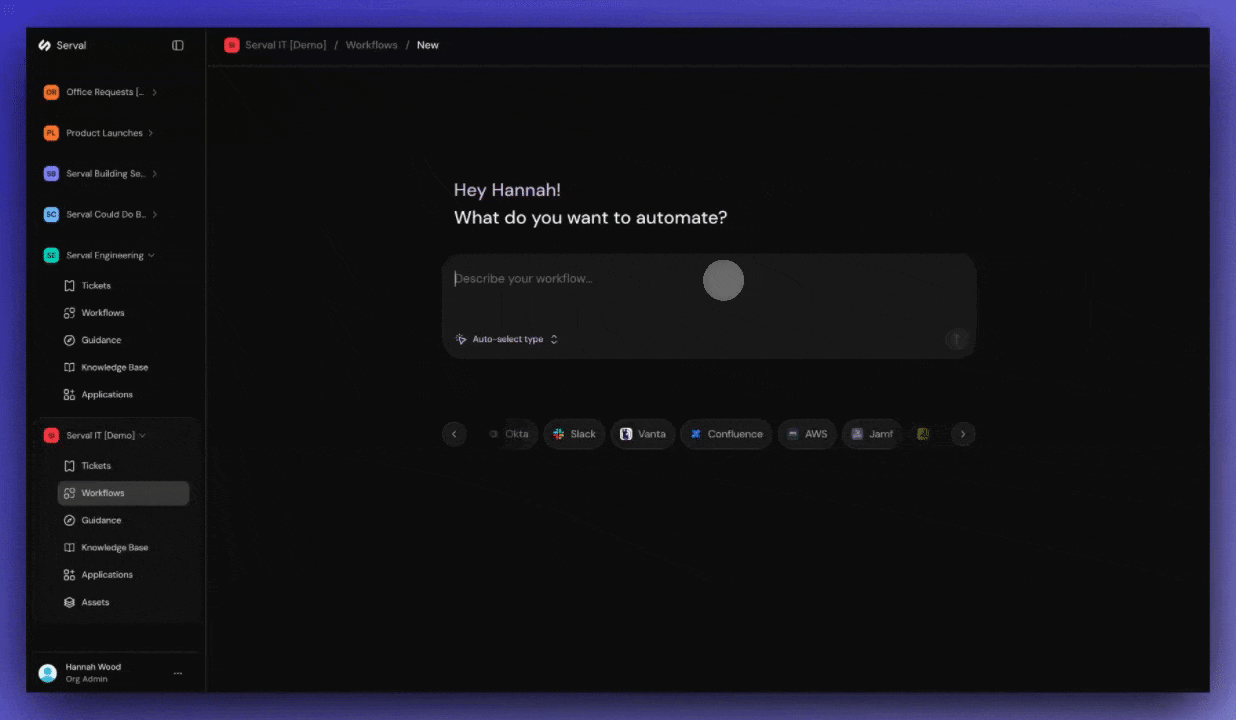Open the Serval Could Do B... workspace
Screen dimensions: 1236x720
point(106,214)
